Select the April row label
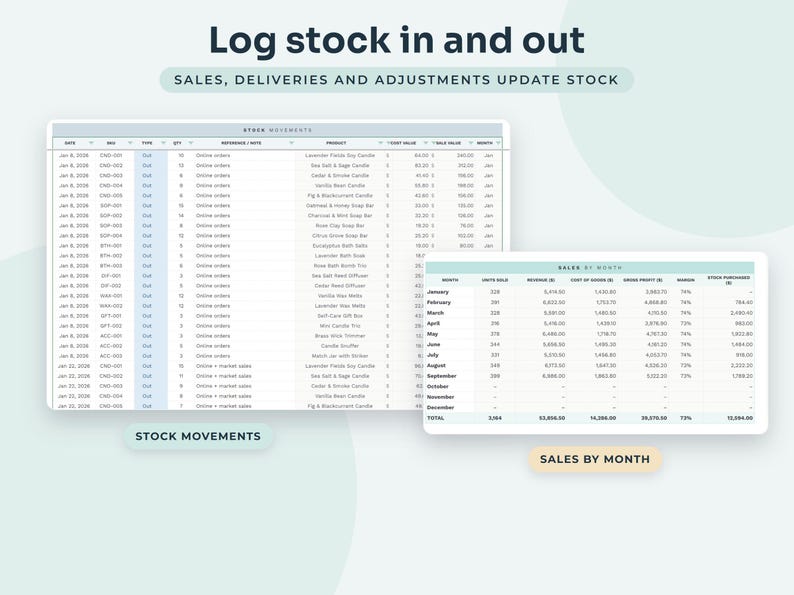The width and height of the screenshot is (794, 595). (433, 324)
